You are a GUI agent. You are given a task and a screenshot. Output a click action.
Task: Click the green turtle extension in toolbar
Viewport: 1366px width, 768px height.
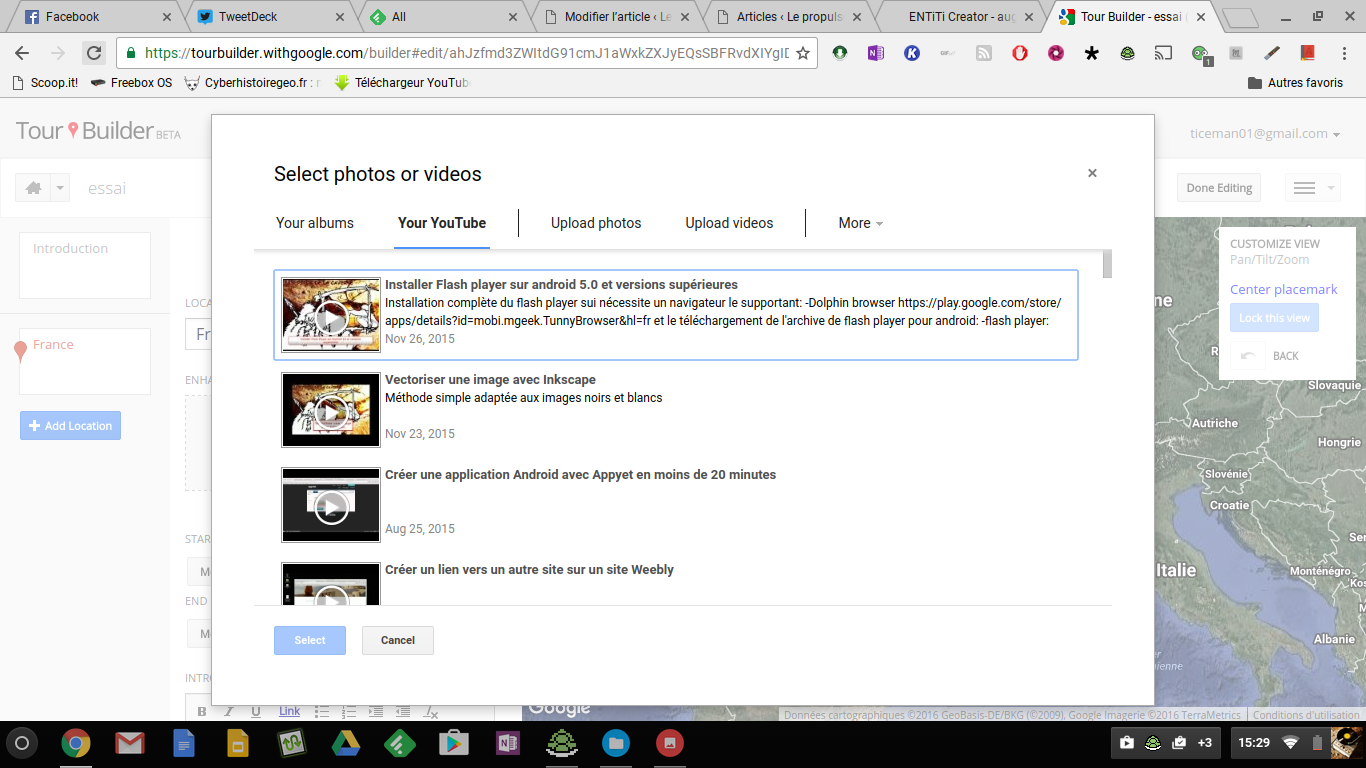[x=1128, y=53]
